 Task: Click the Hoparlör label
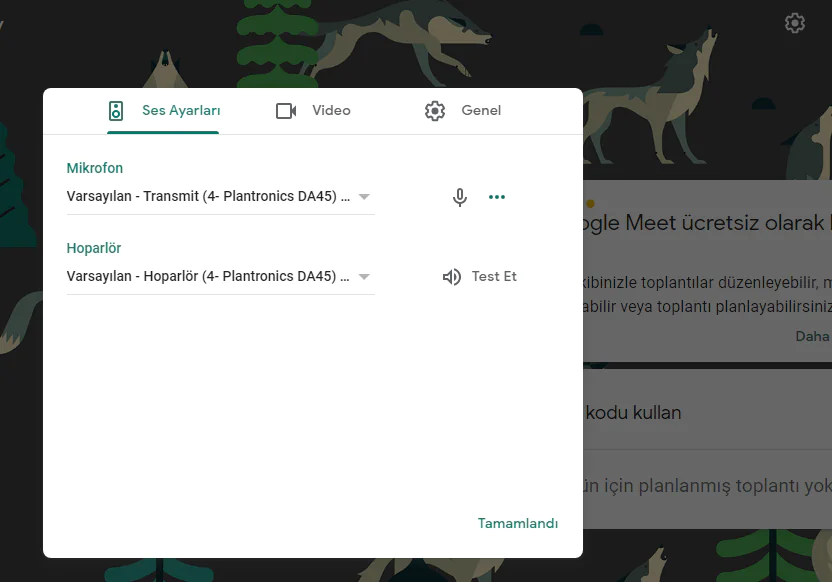94,248
